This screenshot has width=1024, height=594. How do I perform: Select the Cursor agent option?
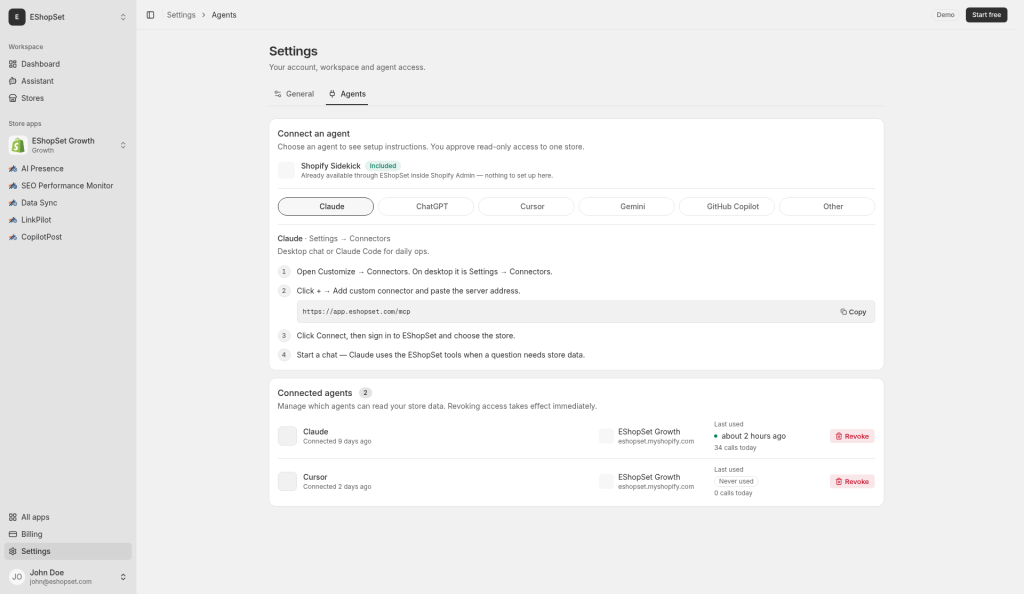pyautogui.click(x=526, y=206)
